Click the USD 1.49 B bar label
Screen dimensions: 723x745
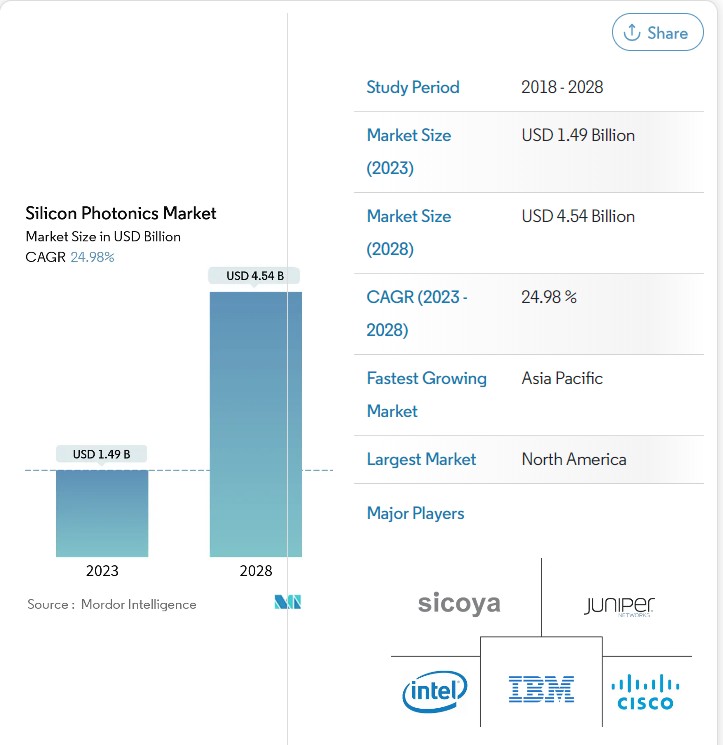click(102, 454)
